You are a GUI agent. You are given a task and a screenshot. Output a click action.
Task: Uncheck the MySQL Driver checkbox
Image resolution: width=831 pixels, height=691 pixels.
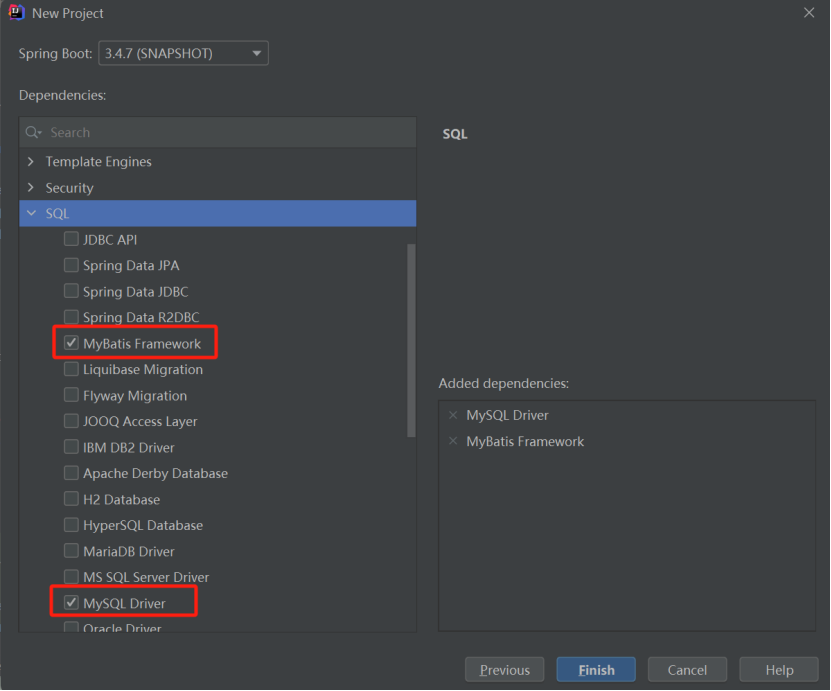pos(71,603)
